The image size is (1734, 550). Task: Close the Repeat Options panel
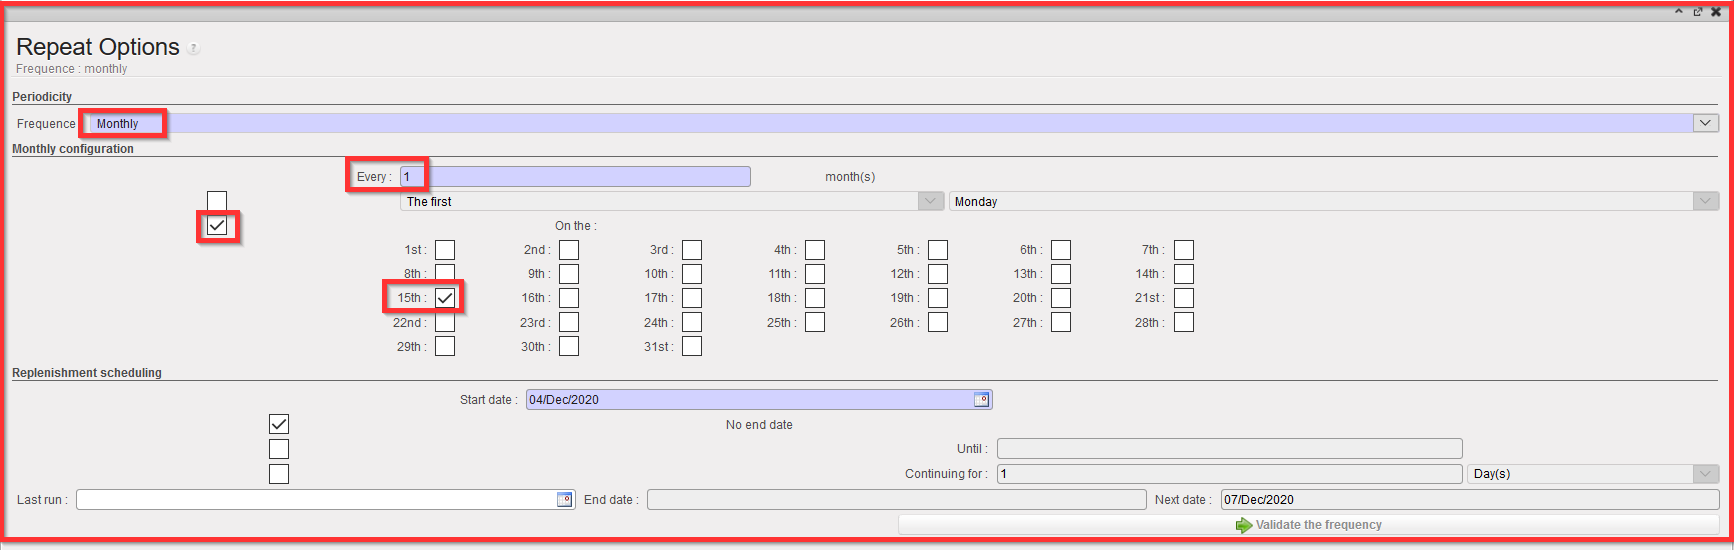coord(1716,12)
